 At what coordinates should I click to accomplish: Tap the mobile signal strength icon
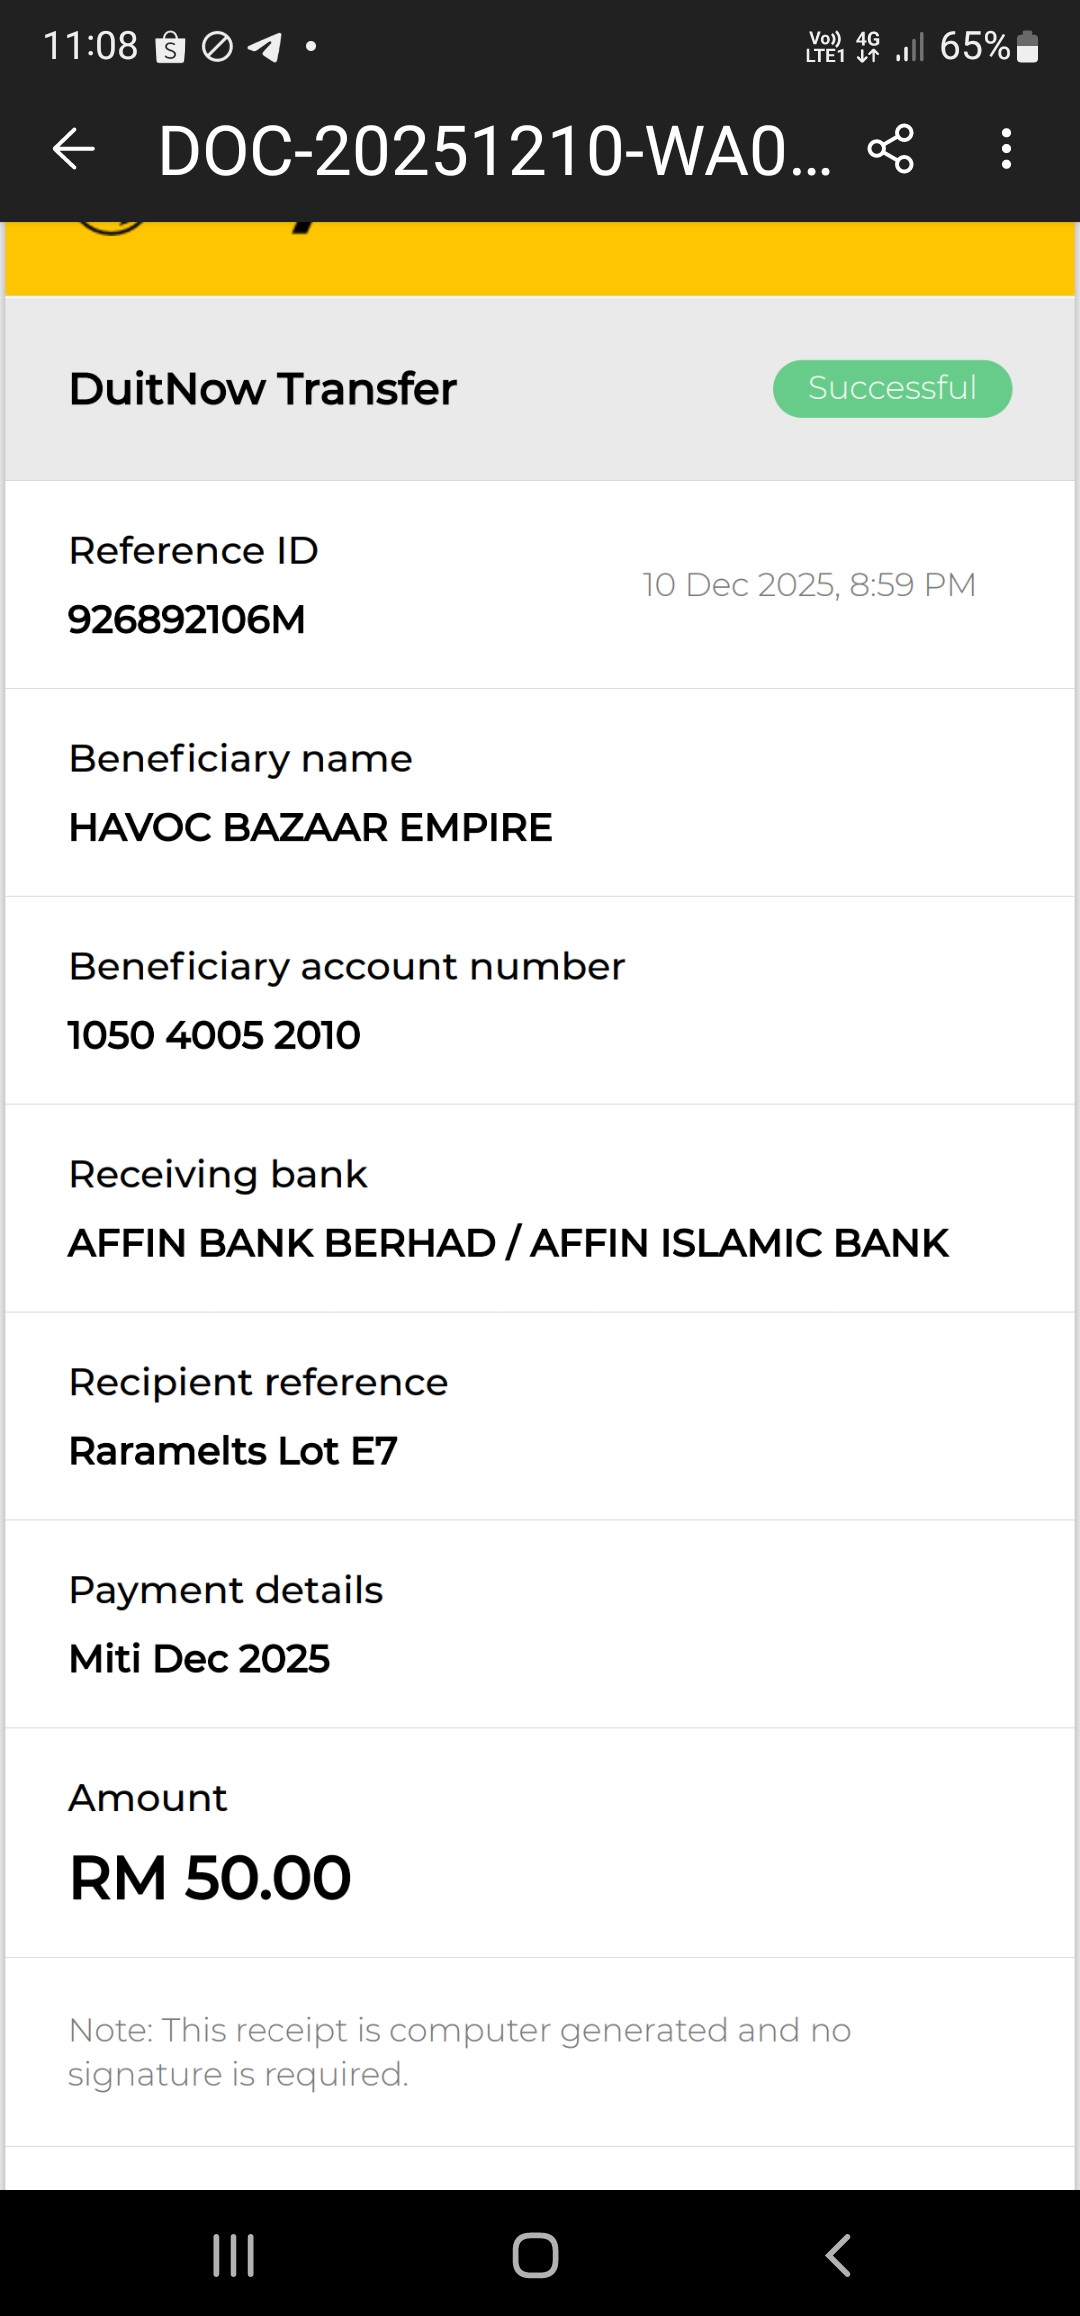point(910,47)
